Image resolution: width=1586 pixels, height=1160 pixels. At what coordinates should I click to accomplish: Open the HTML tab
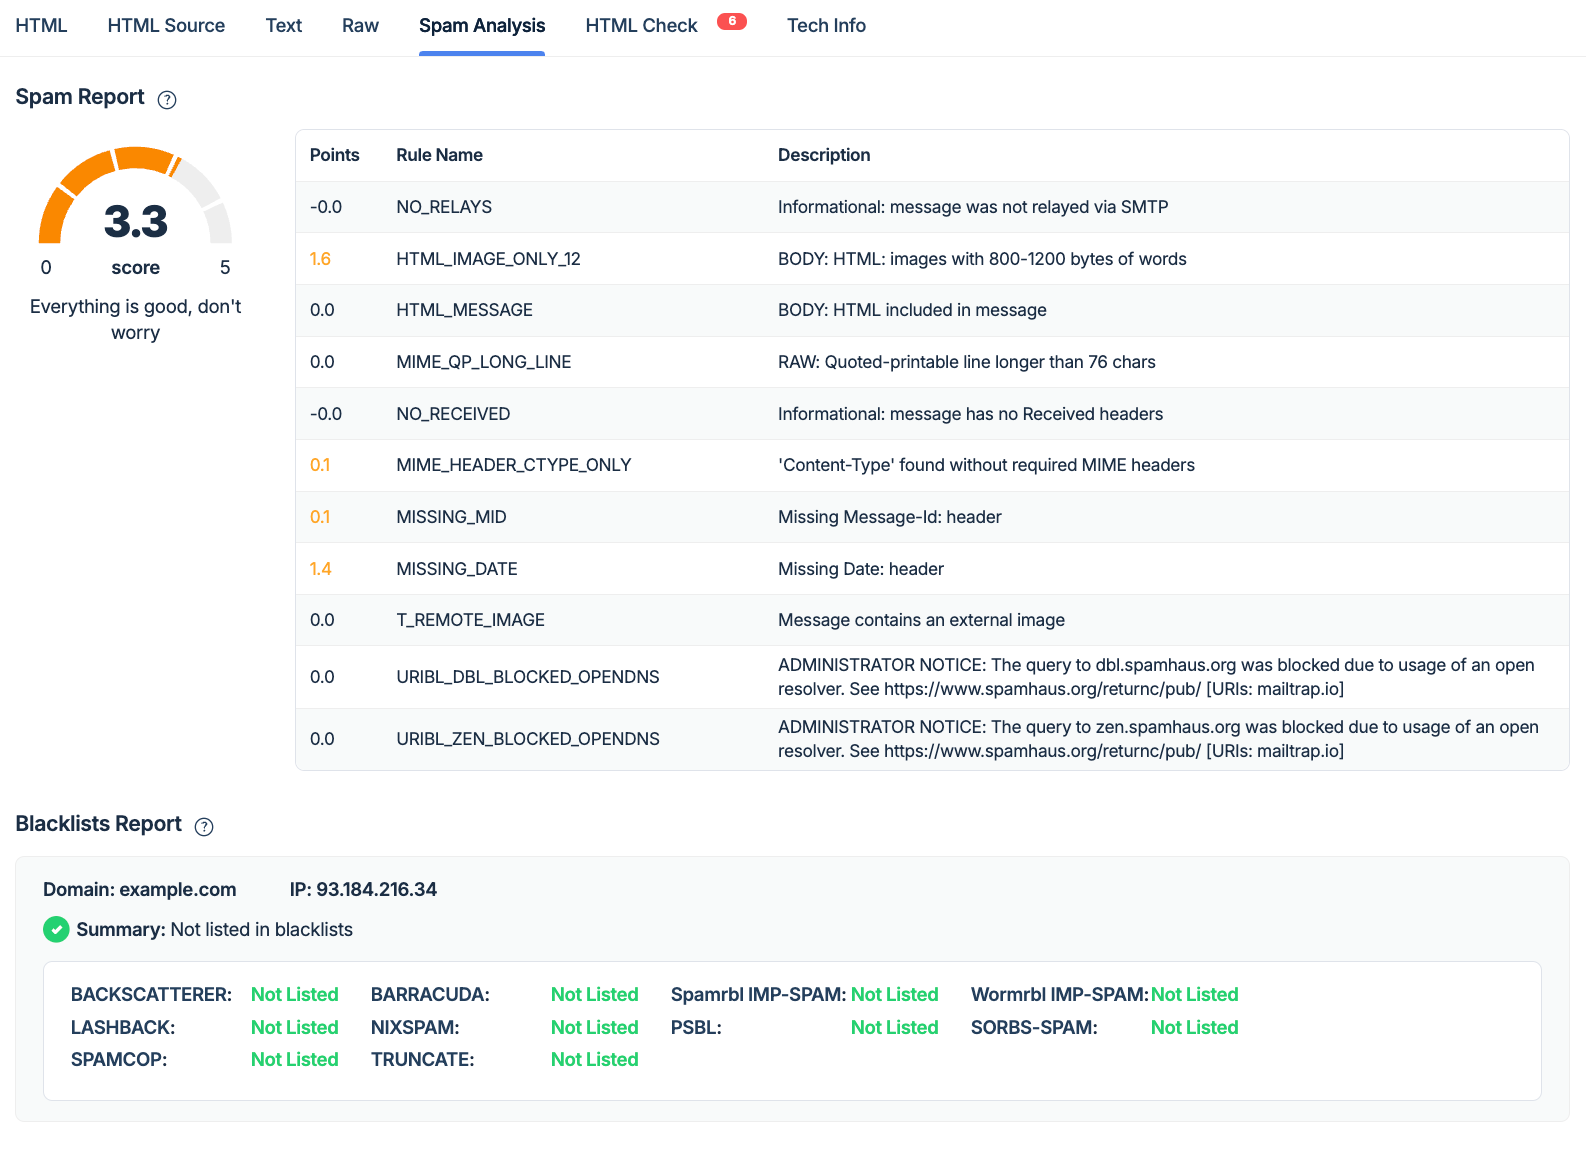41,26
